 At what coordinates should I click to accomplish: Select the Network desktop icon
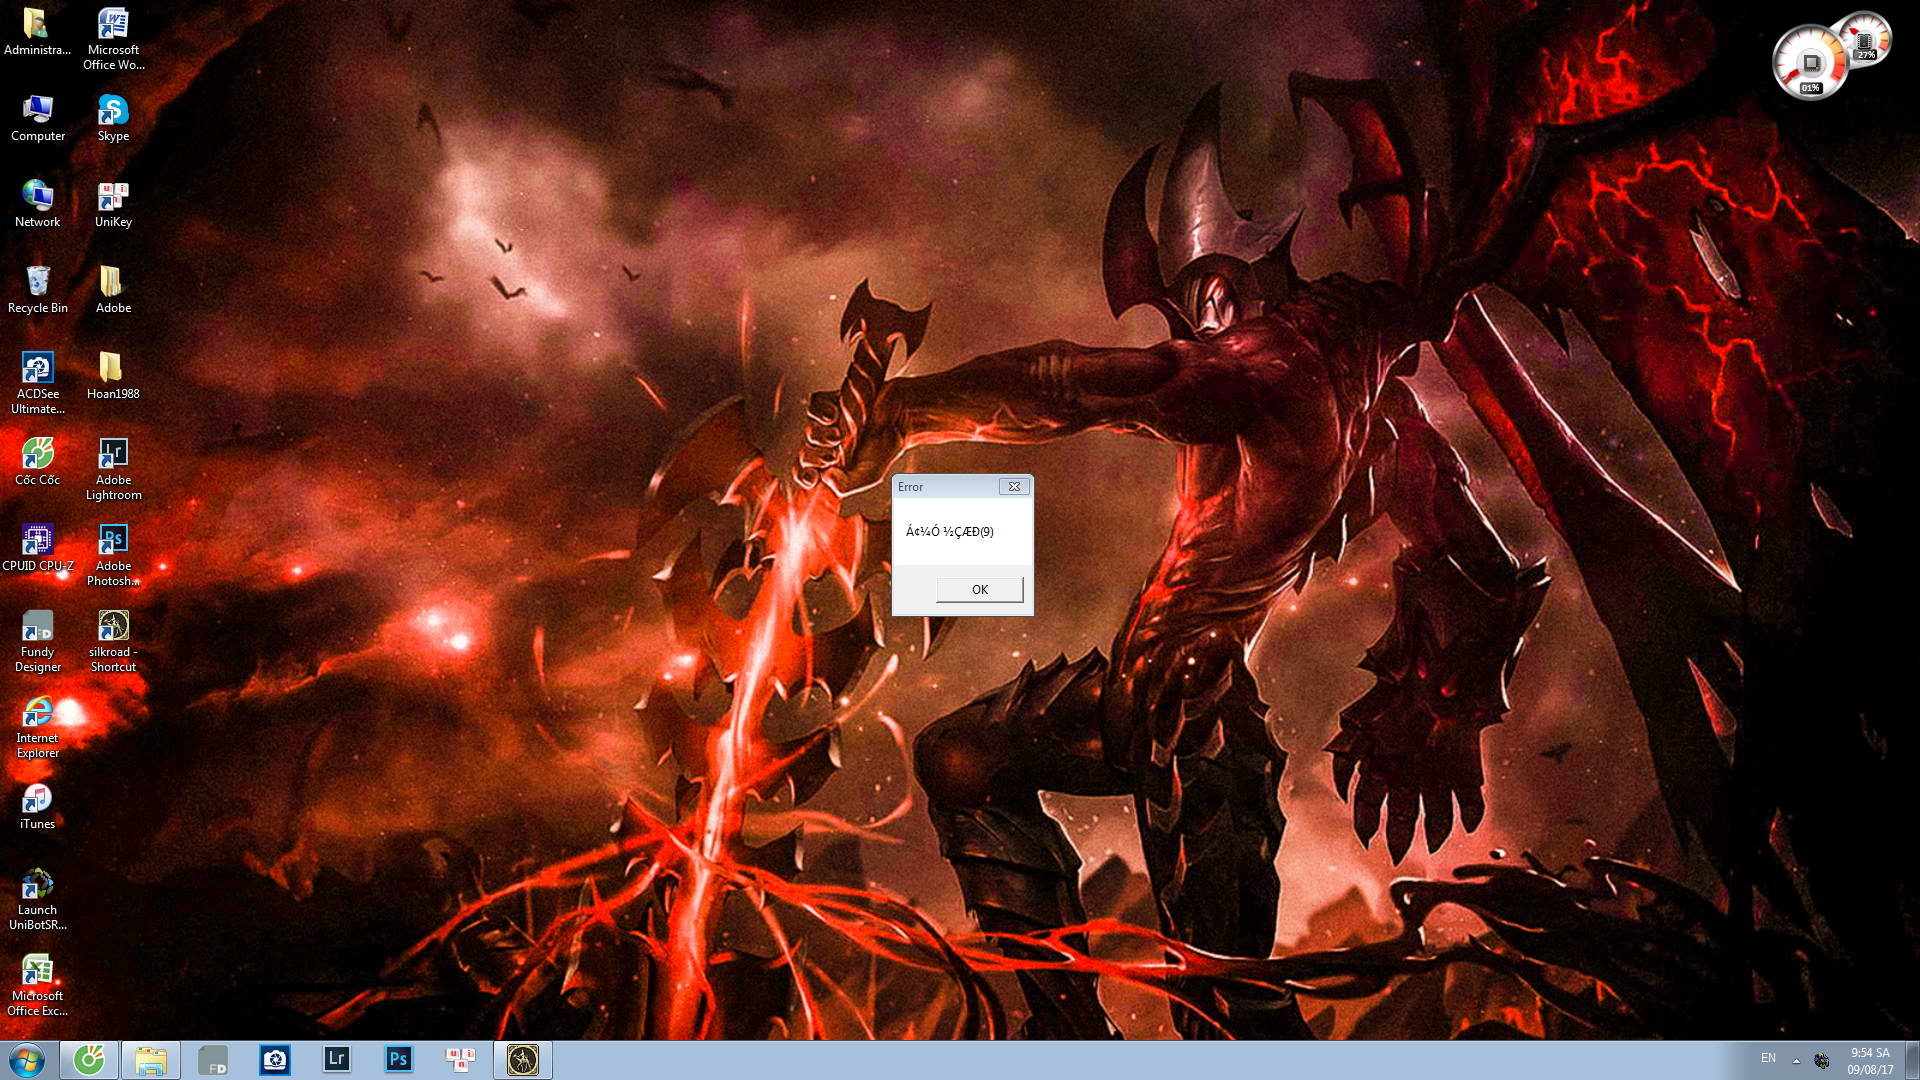coord(37,204)
